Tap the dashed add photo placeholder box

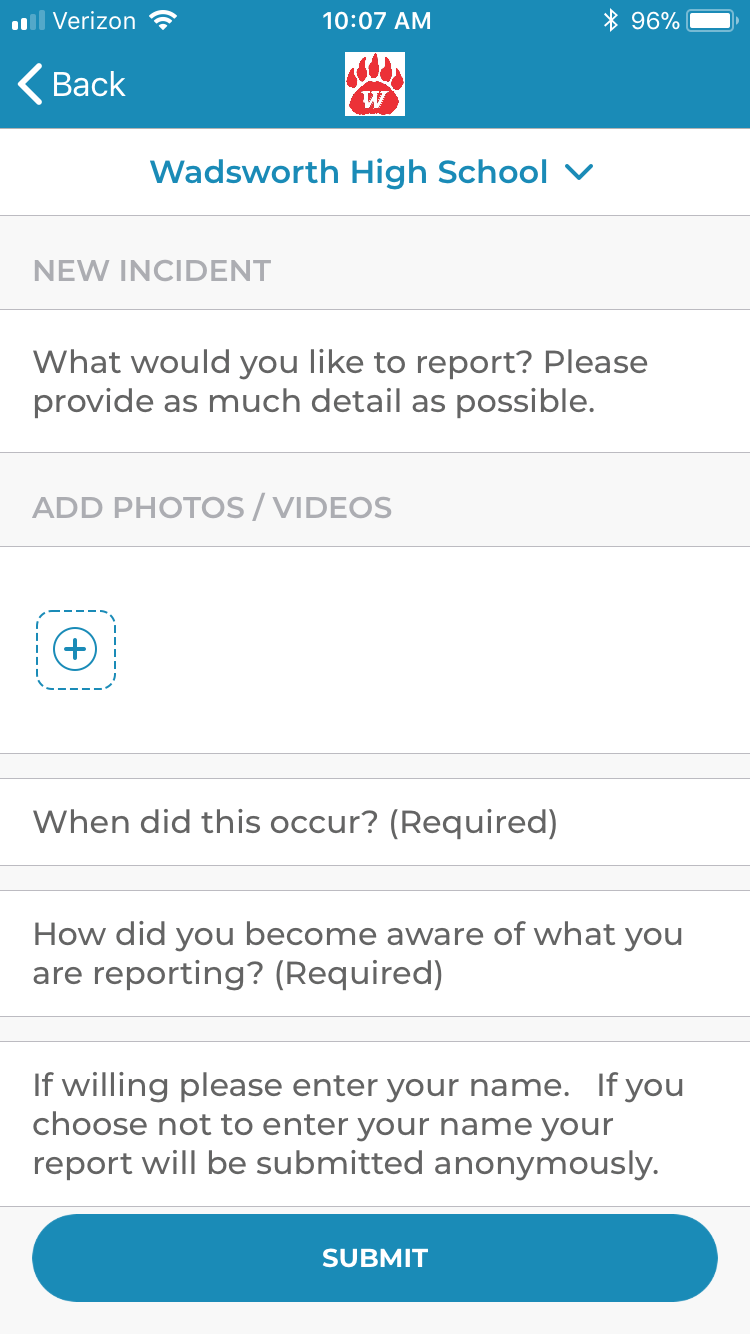click(x=76, y=650)
